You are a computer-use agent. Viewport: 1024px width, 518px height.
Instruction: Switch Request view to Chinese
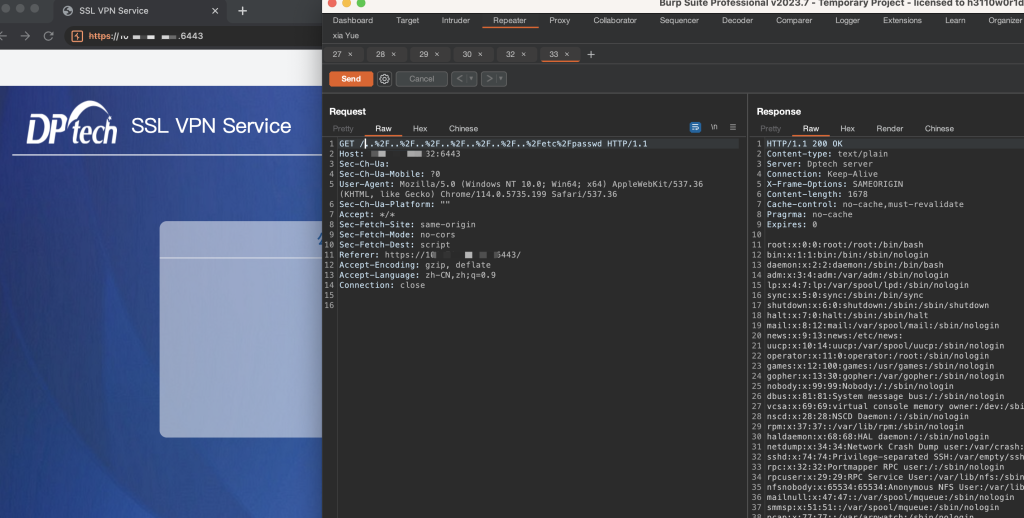tap(464, 129)
